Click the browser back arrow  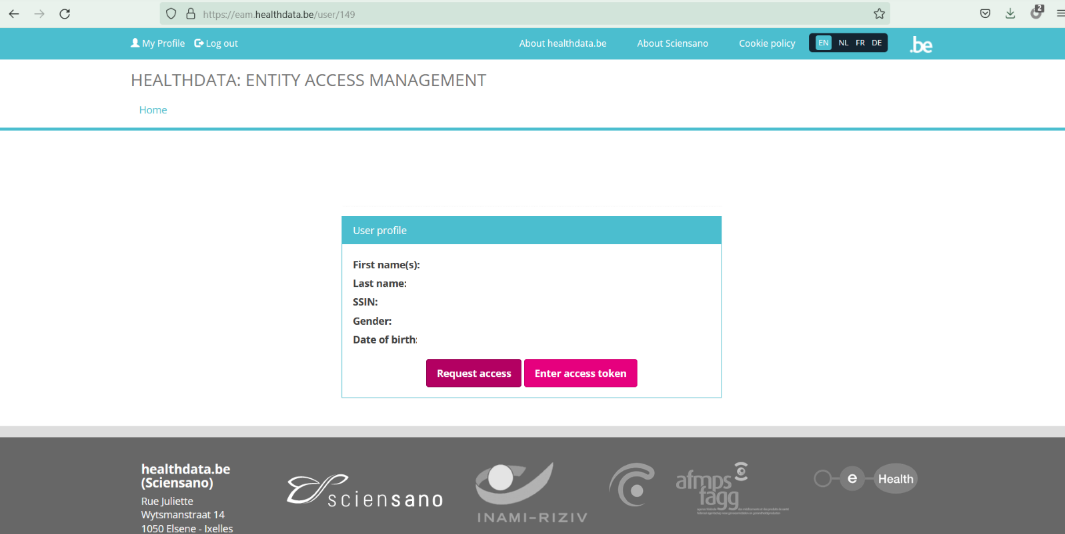tap(14, 14)
